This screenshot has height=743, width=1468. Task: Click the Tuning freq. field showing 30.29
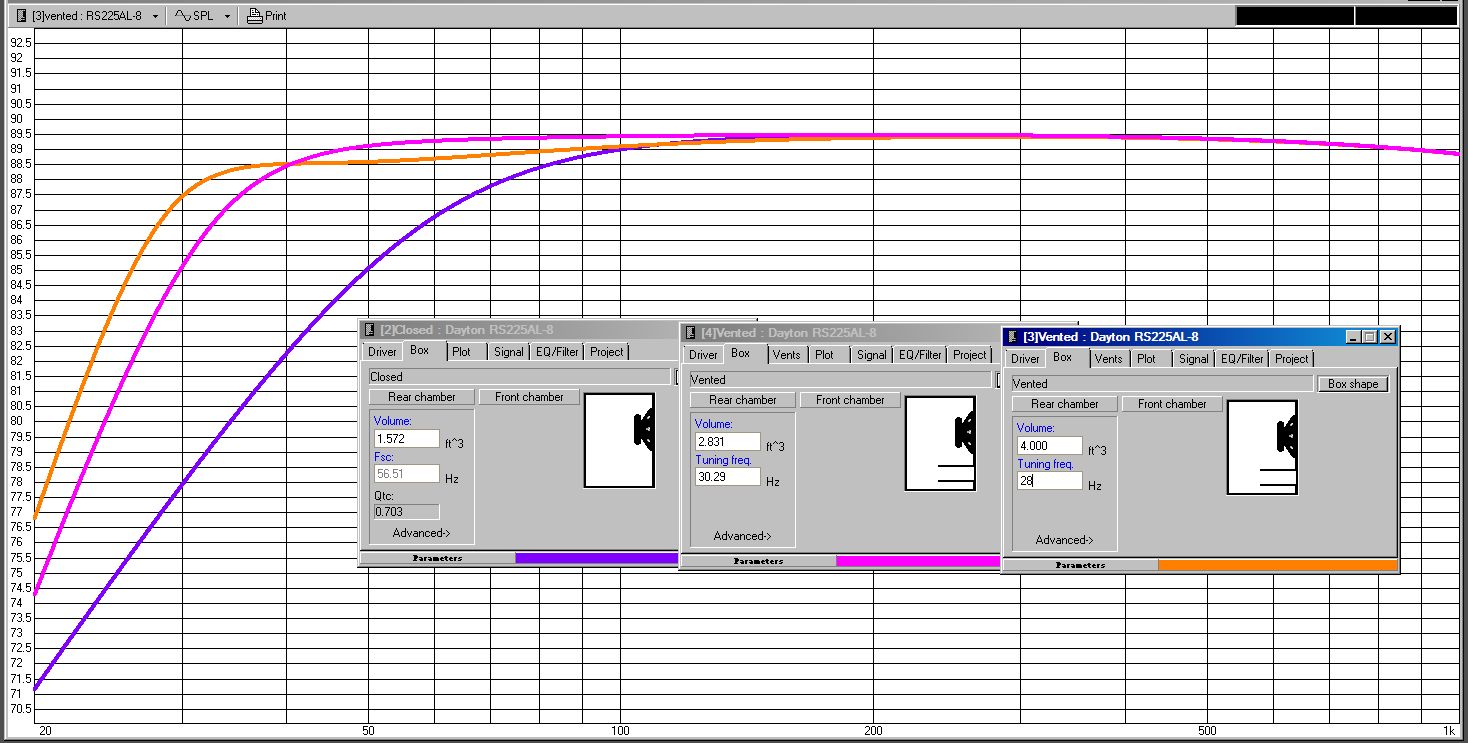727,477
